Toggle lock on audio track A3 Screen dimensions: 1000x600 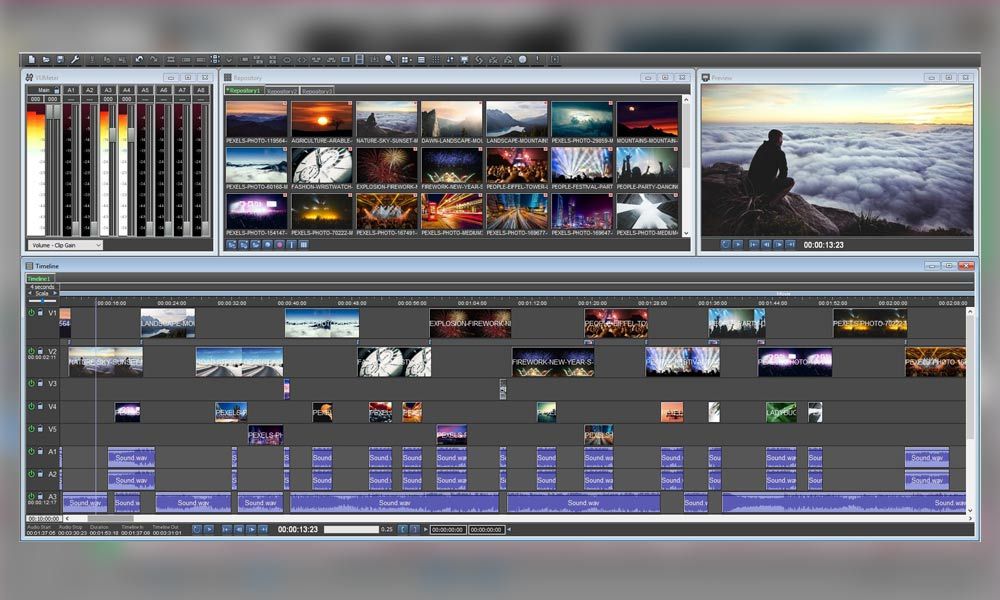tap(40, 496)
